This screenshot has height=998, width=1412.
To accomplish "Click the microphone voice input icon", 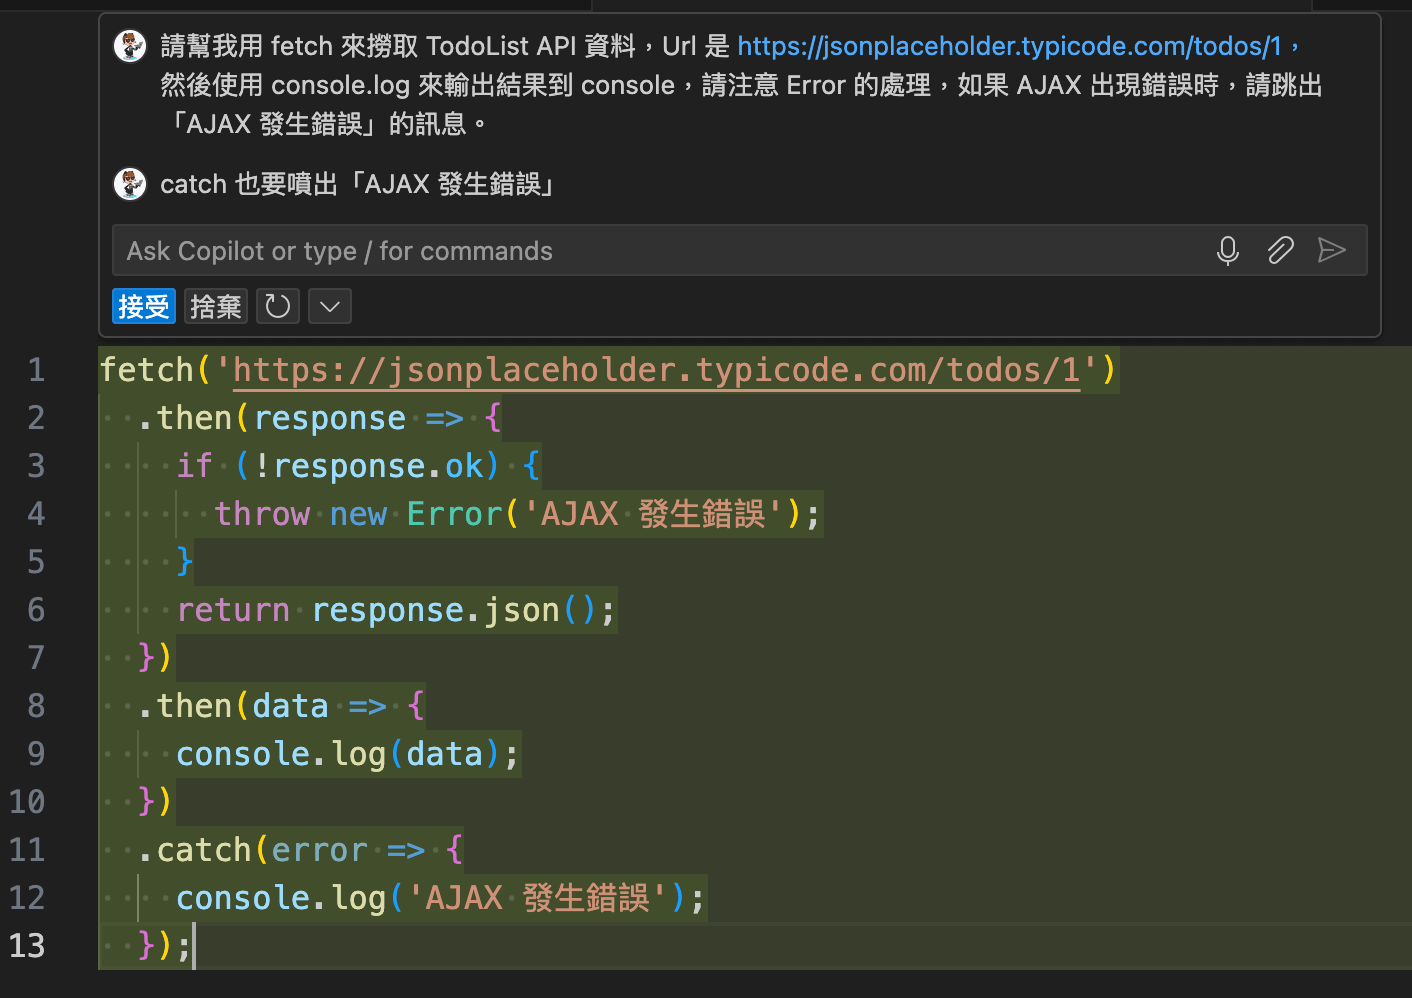I will pyautogui.click(x=1227, y=250).
